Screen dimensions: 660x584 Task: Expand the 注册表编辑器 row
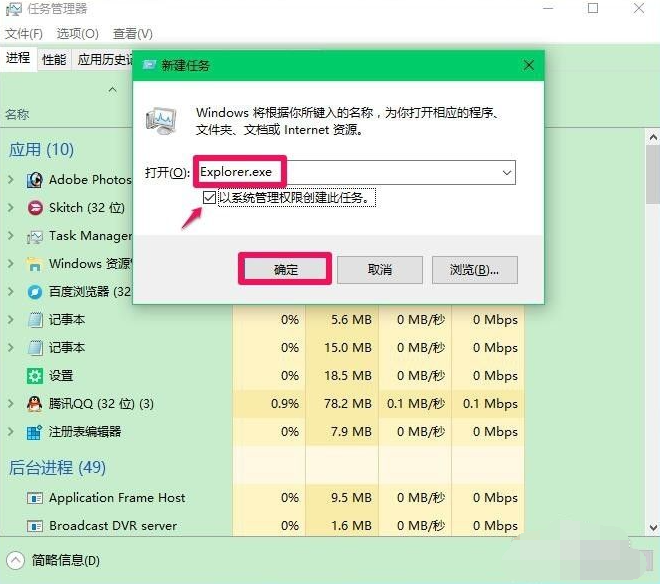pyautogui.click(x=11, y=432)
